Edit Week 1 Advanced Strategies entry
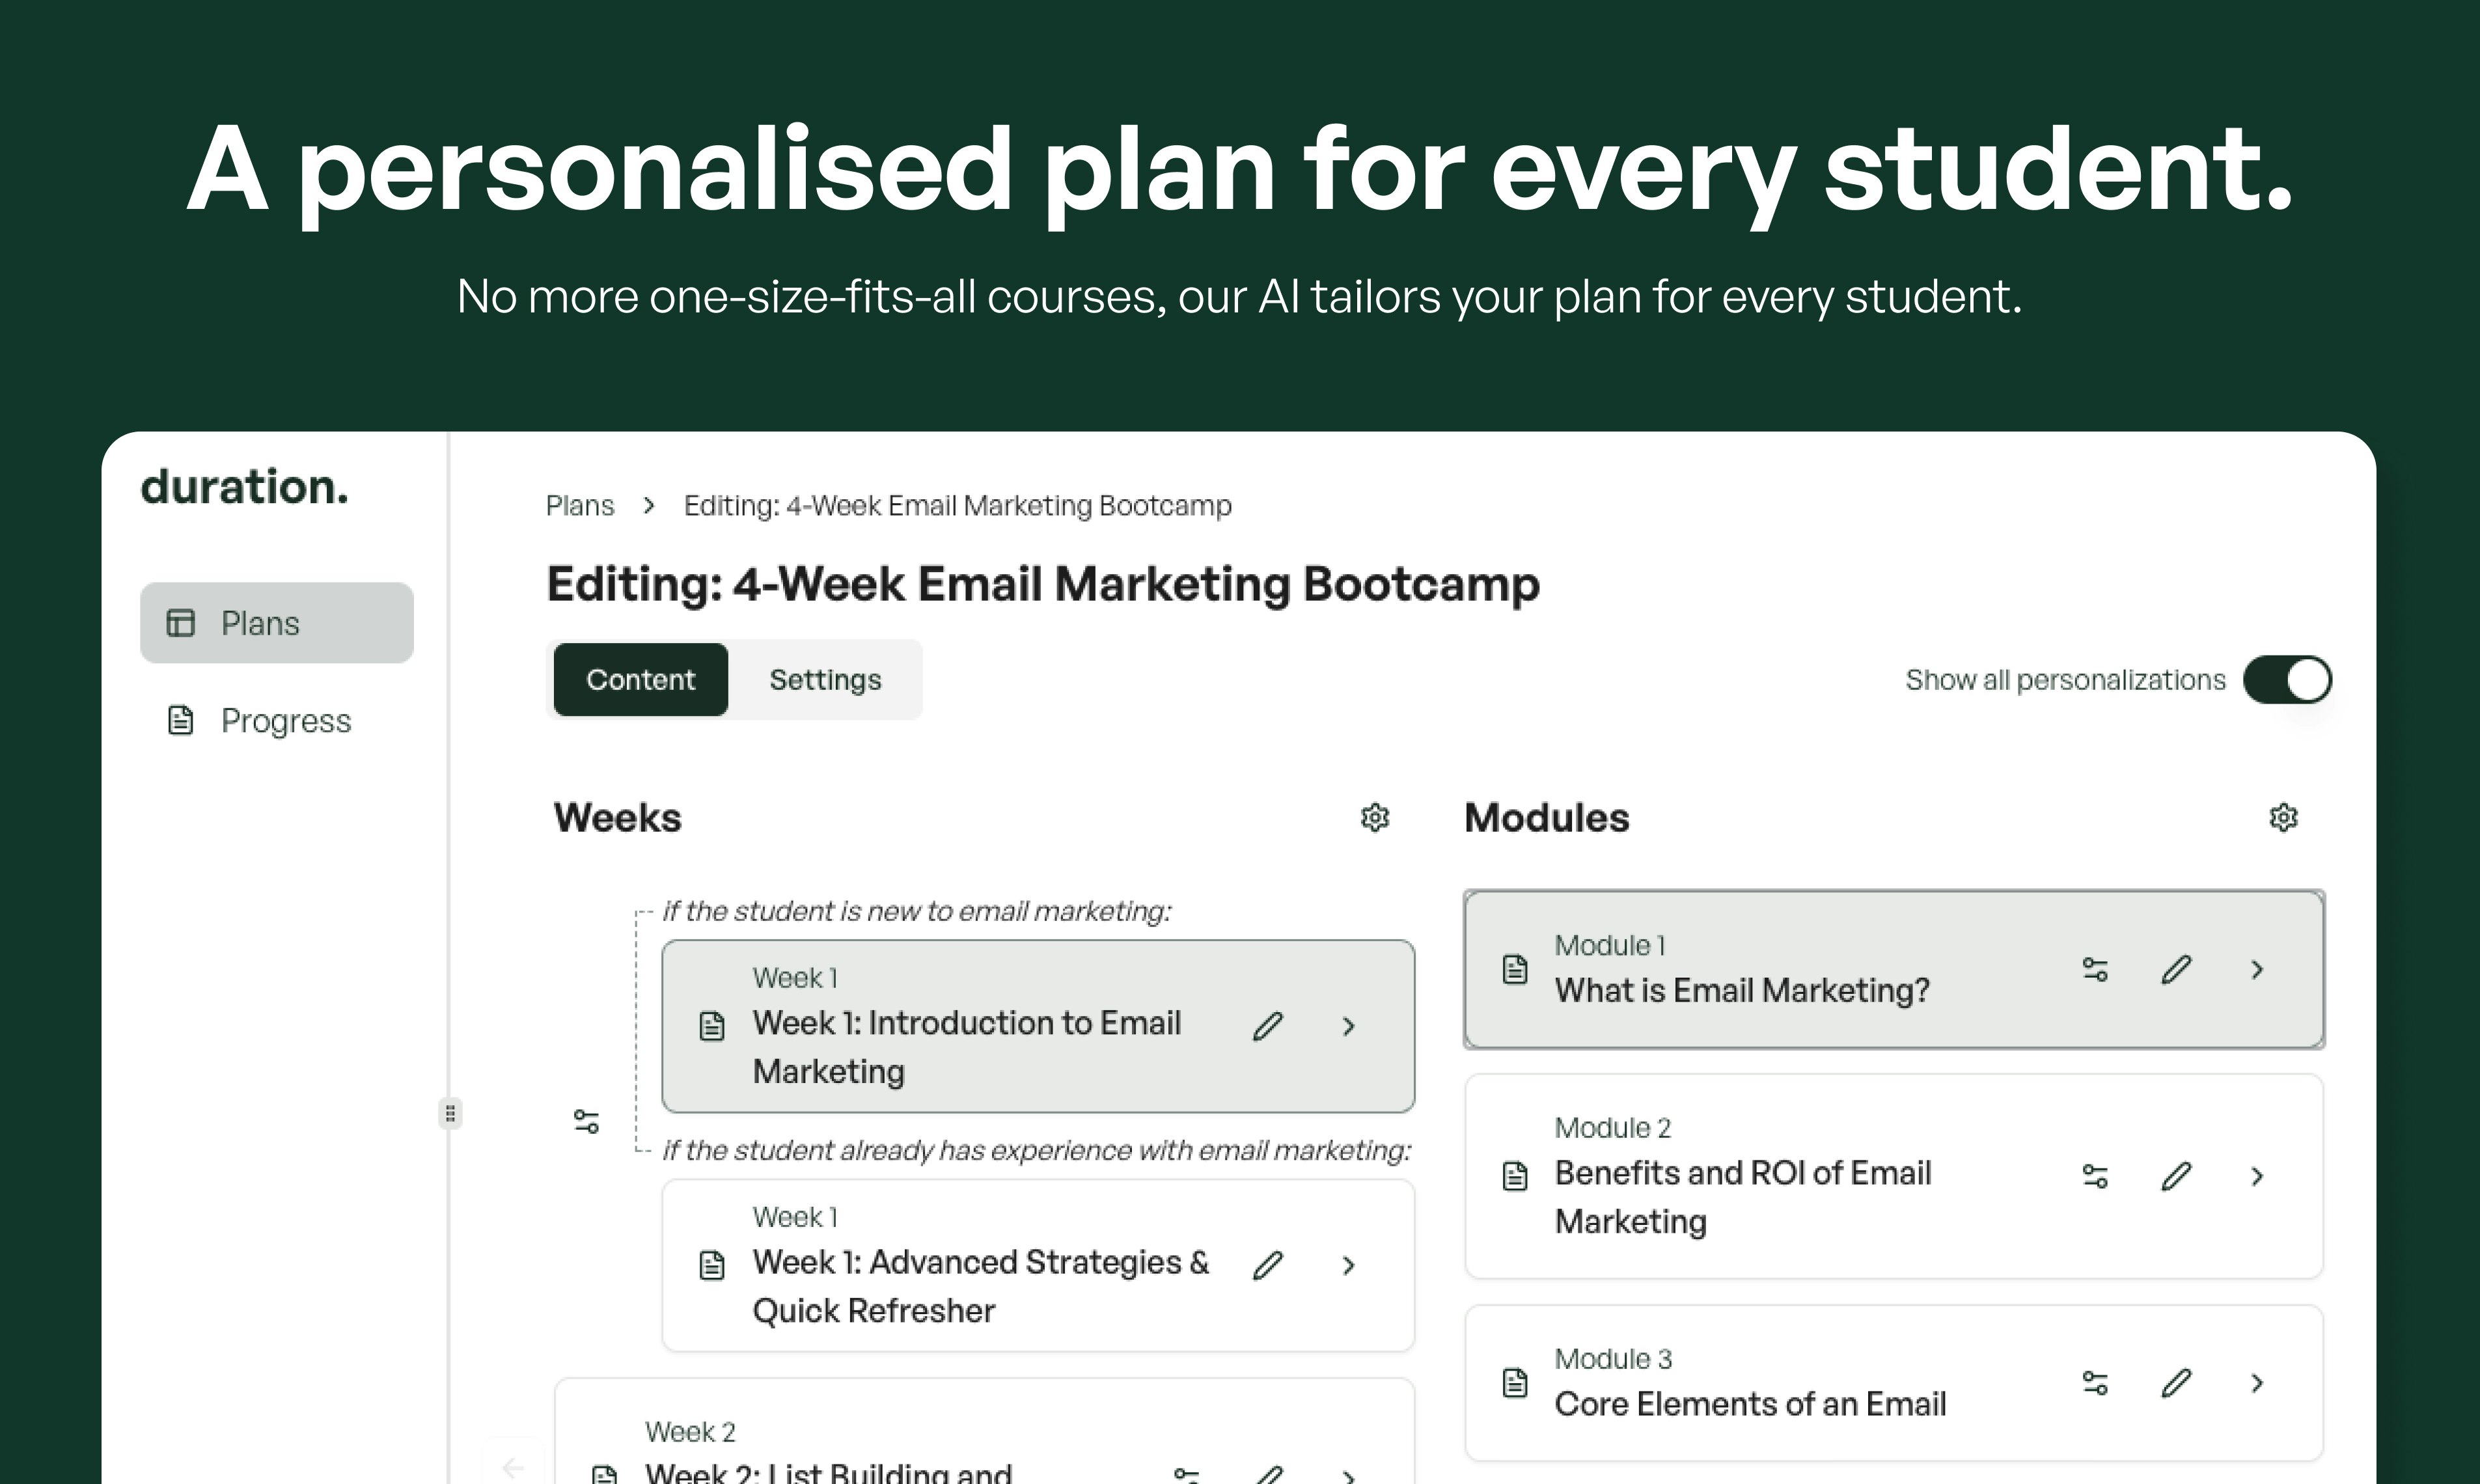The height and width of the screenshot is (1484, 2480). (1267, 1265)
